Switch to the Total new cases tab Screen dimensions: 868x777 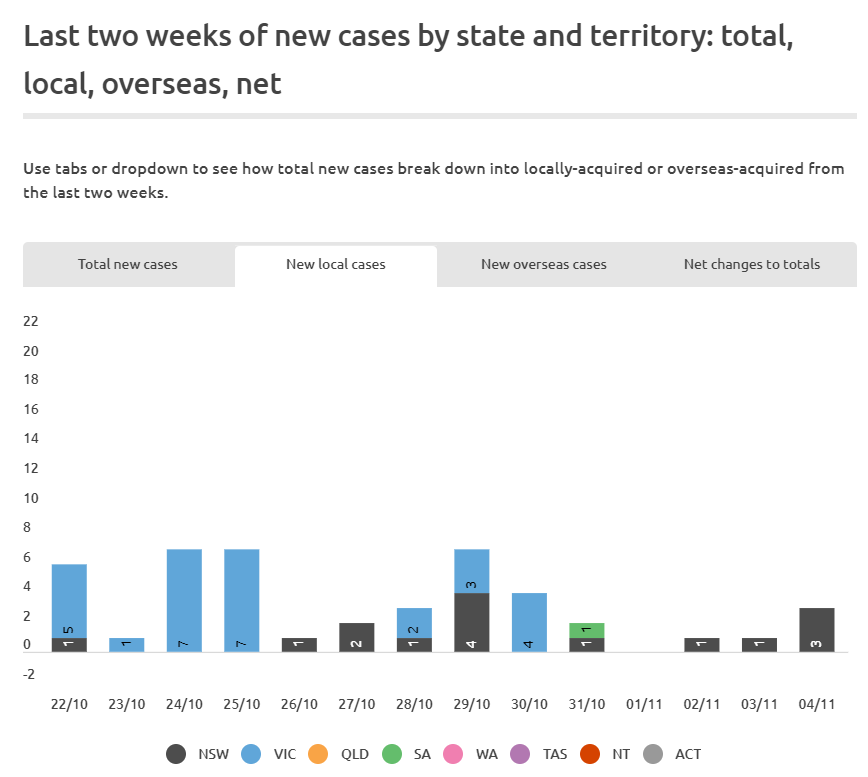click(128, 265)
